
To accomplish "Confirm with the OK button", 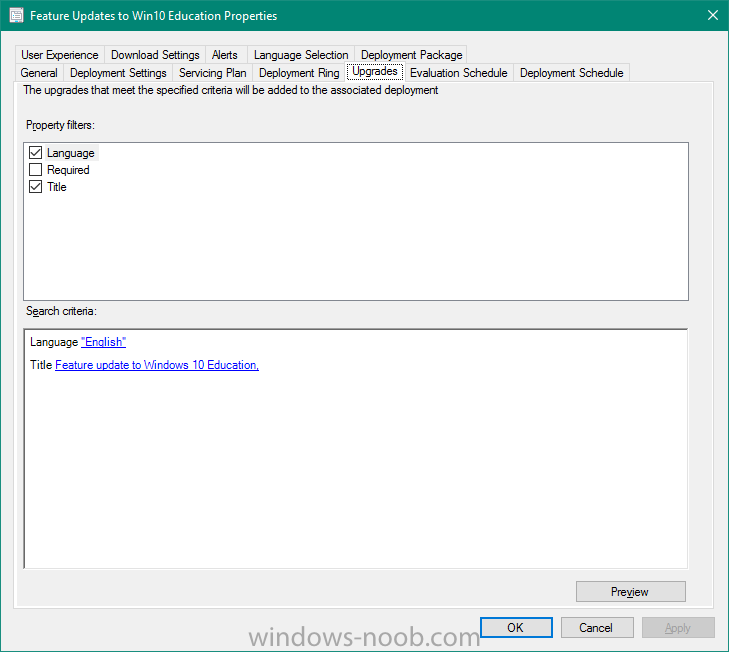I will tap(516, 627).
